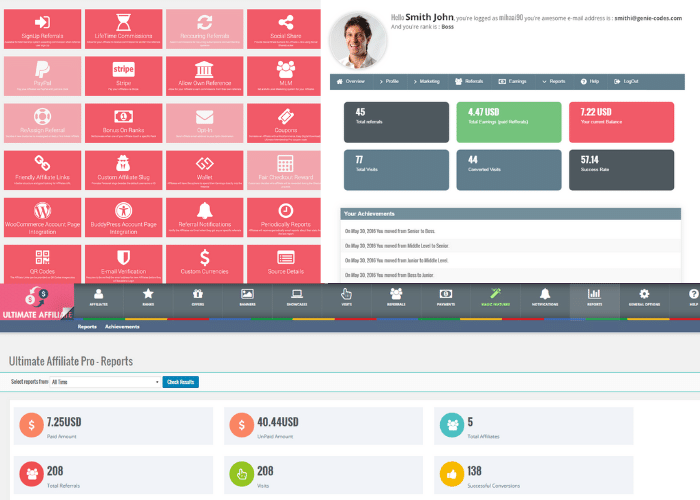Open the E-mail Verification shield tile
Viewport: 700px width, 500px height.
[124, 264]
